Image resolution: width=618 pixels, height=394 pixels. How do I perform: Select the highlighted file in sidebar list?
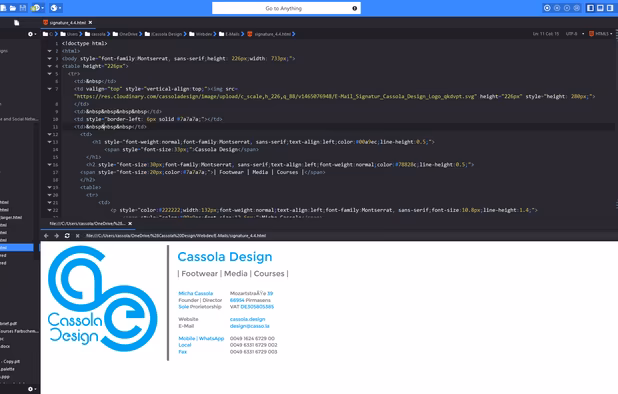(x=17, y=247)
